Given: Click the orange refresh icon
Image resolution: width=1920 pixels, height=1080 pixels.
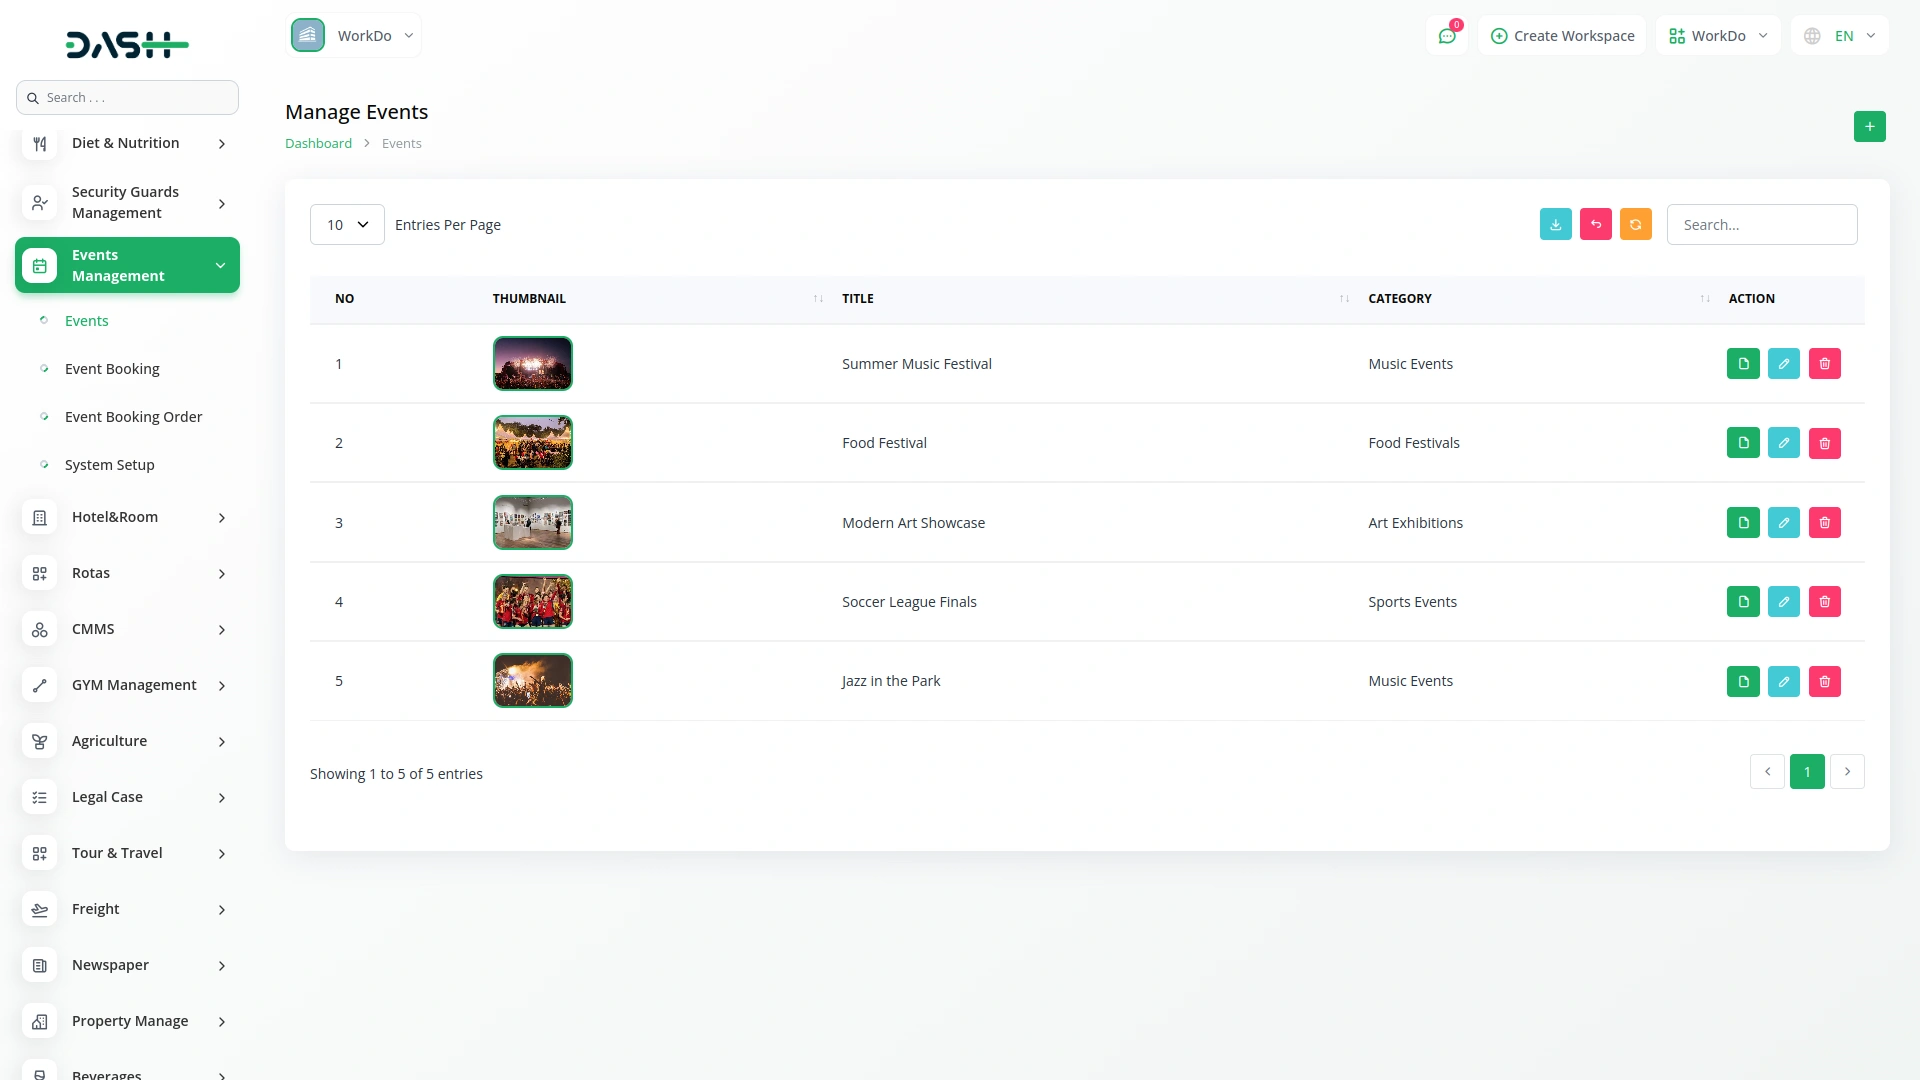Looking at the screenshot, I should pos(1635,225).
